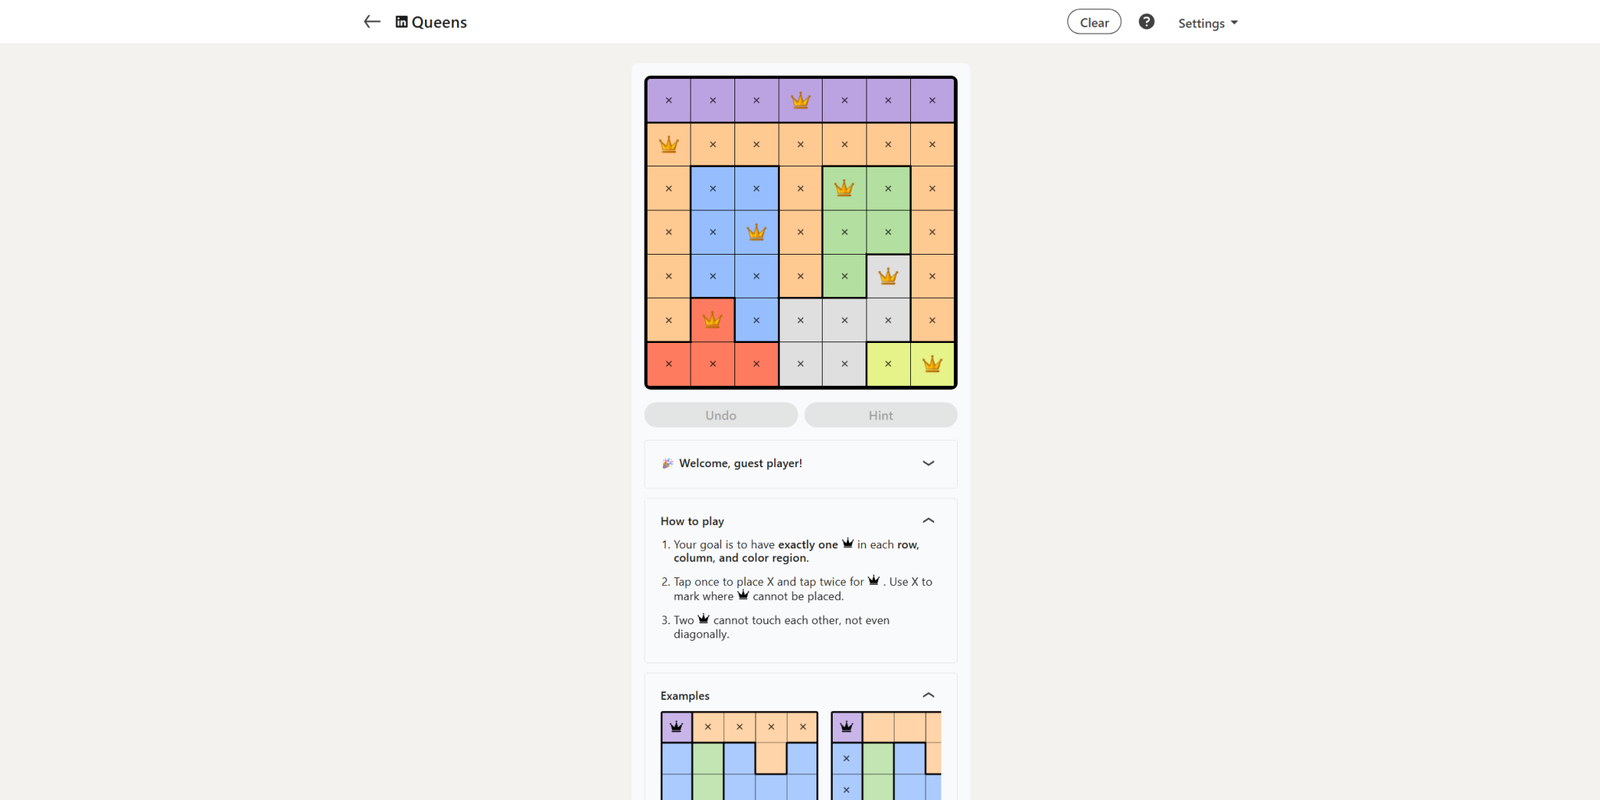Click the Hint button

pyautogui.click(x=880, y=415)
